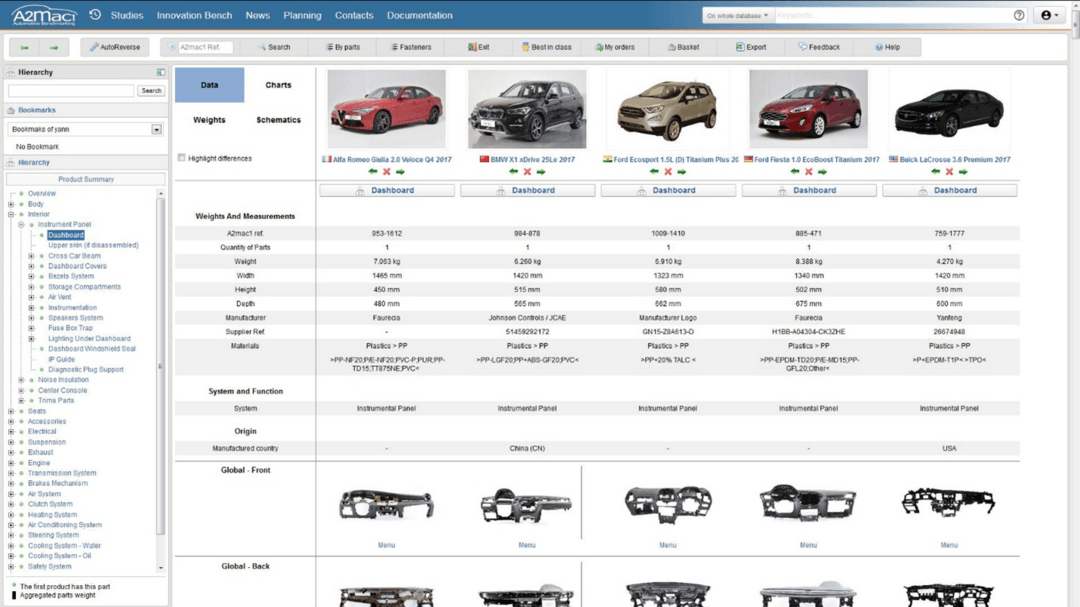Screen dimensions: 1080x607
Task: Click the A2mac1 Ref input field
Action: pos(205,48)
